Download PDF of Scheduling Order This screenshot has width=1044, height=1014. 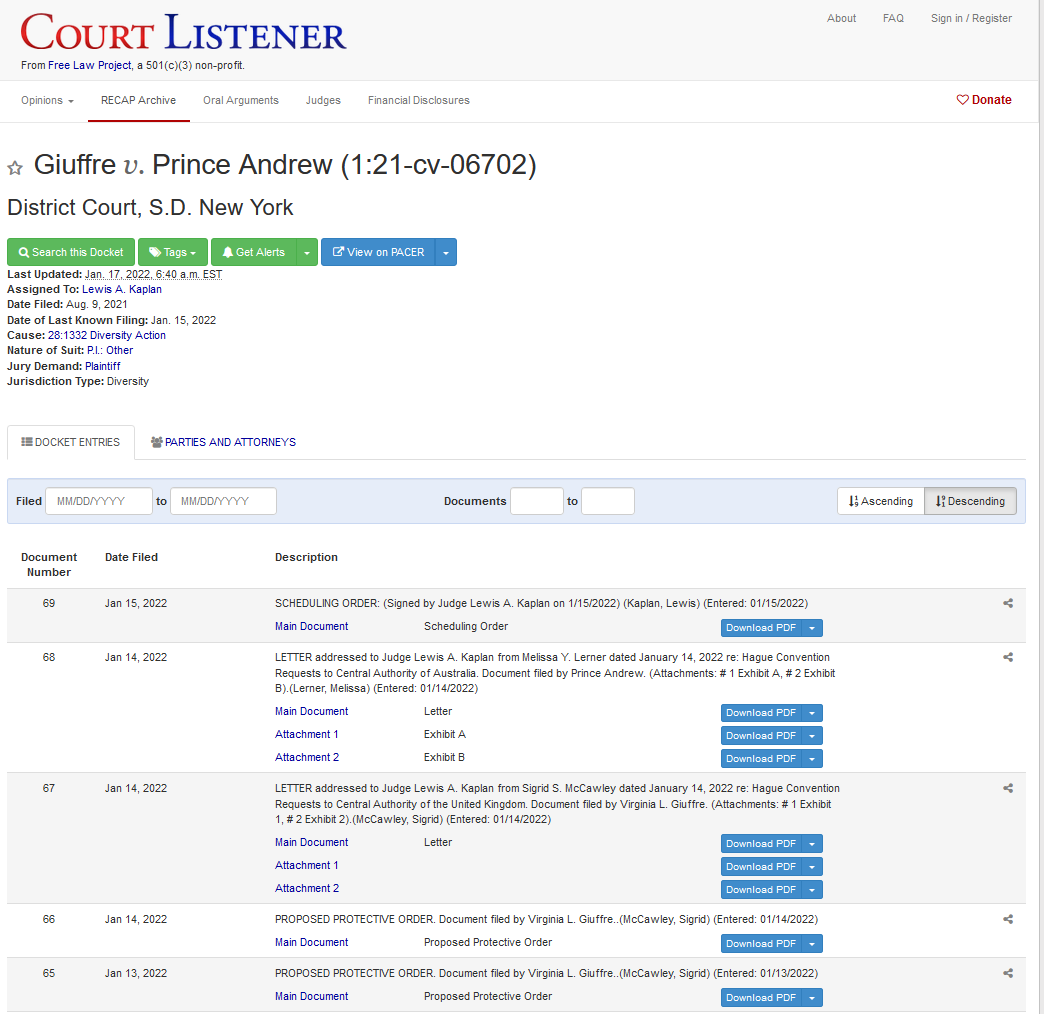click(761, 628)
